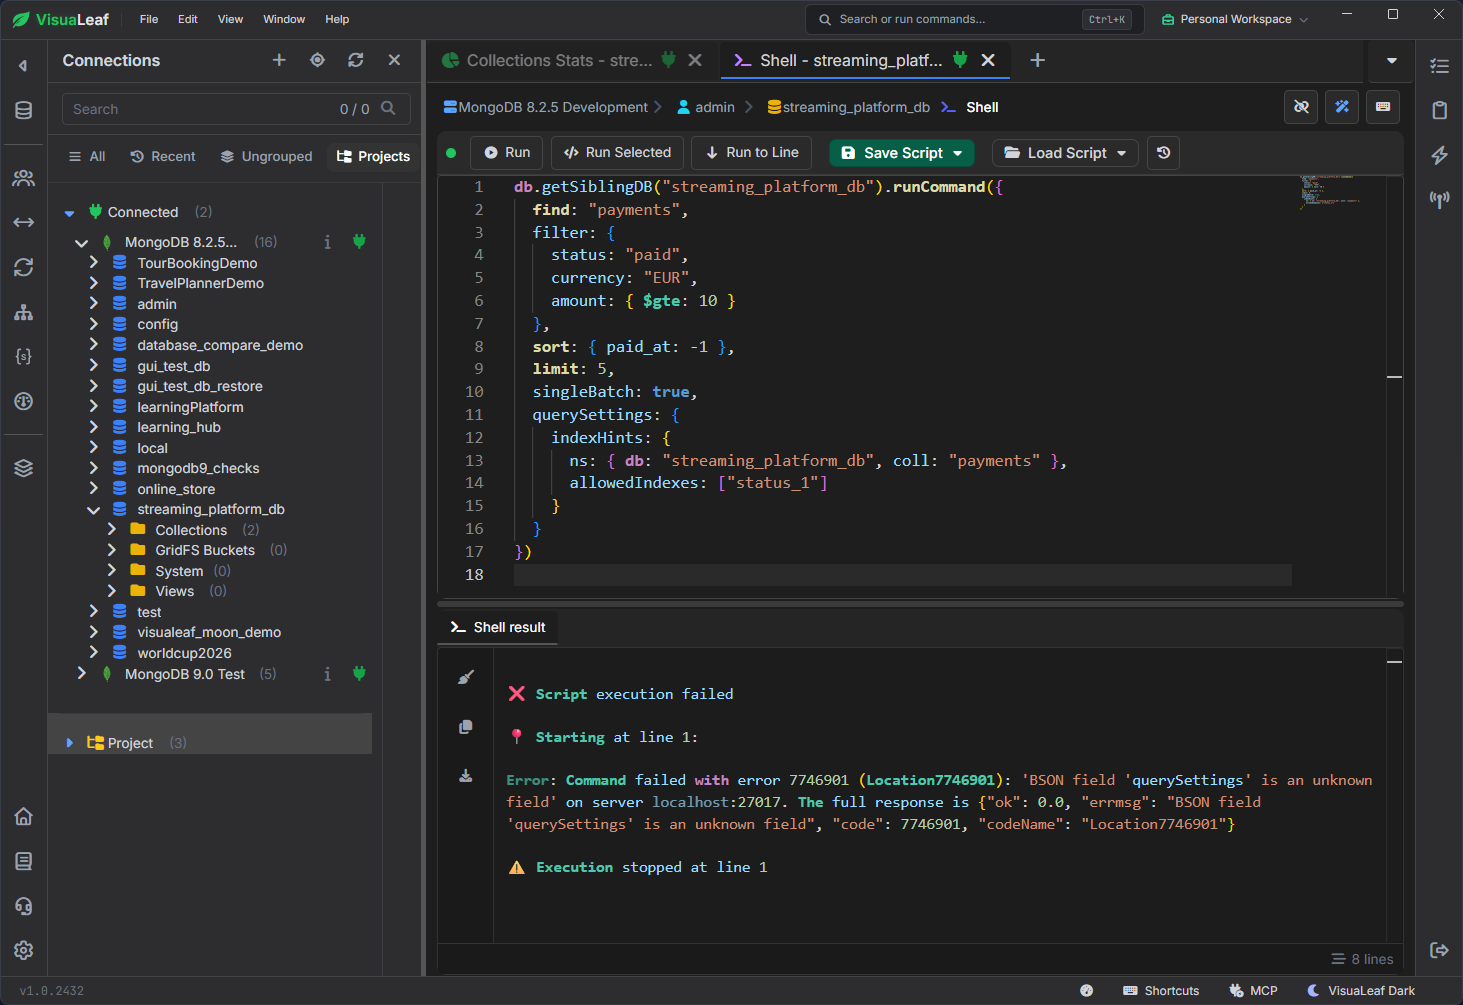Open the clipboard icon in right sidebar
The width and height of the screenshot is (1463, 1005).
[1440, 110]
